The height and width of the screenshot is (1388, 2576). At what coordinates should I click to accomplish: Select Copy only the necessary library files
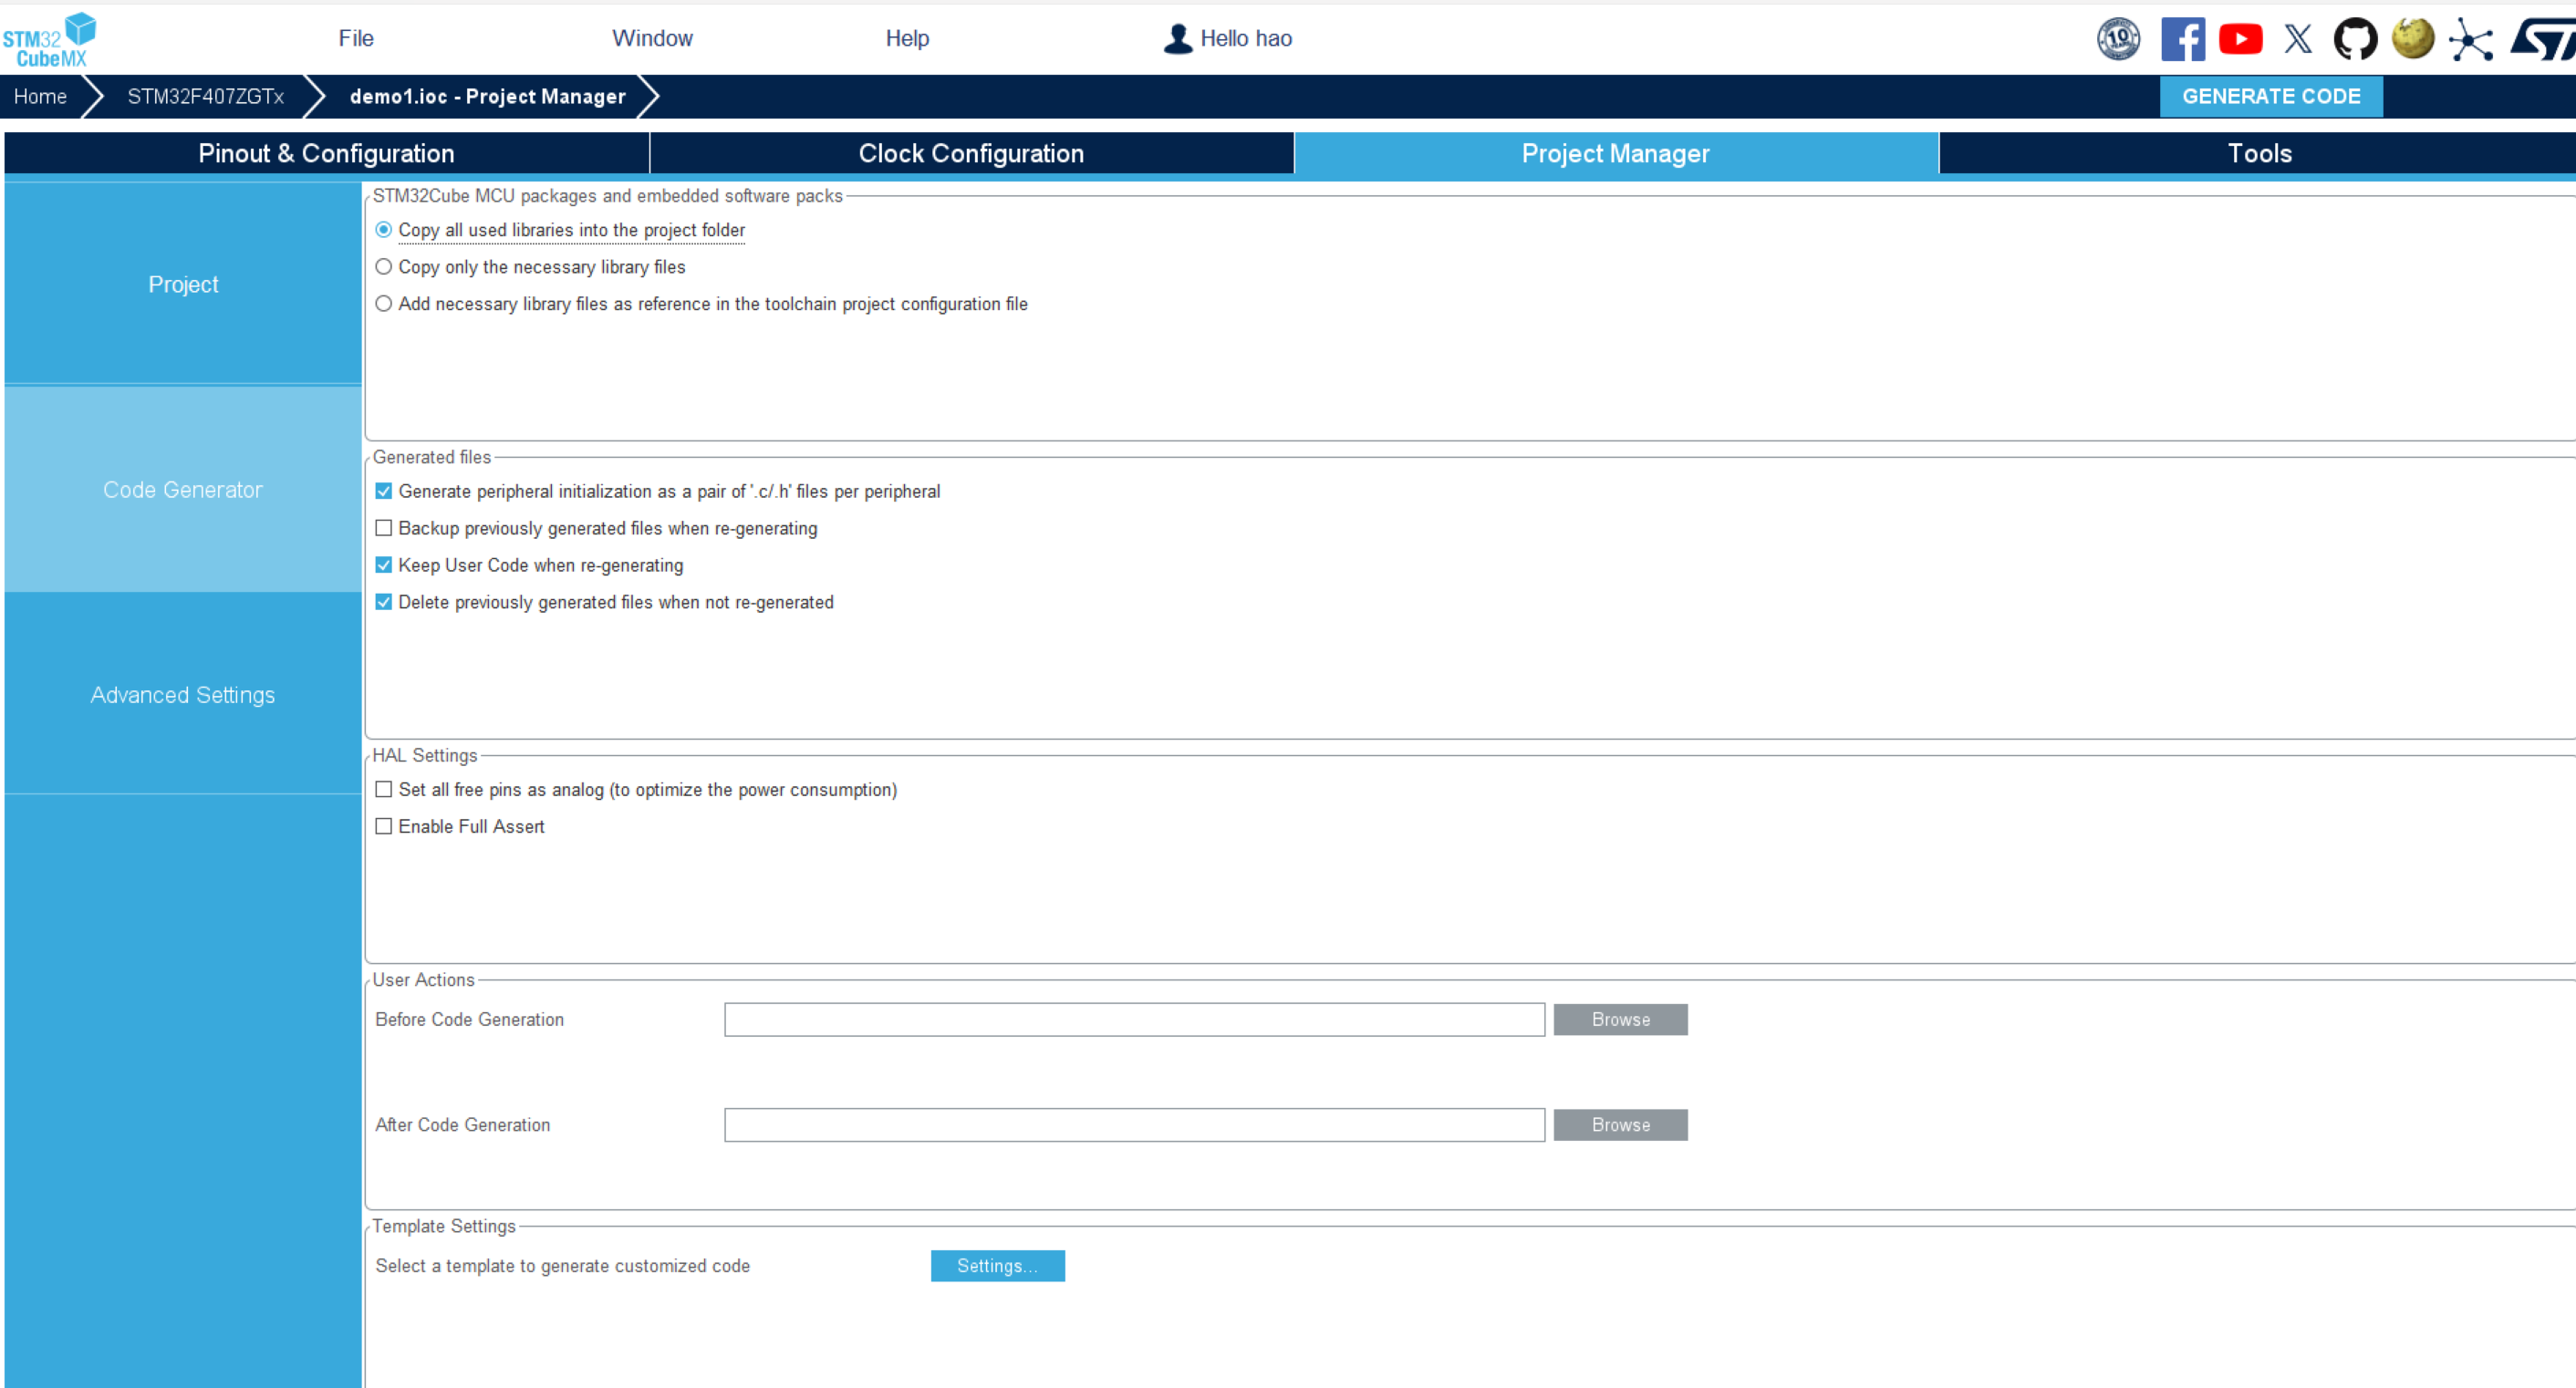[x=383, y=267]
